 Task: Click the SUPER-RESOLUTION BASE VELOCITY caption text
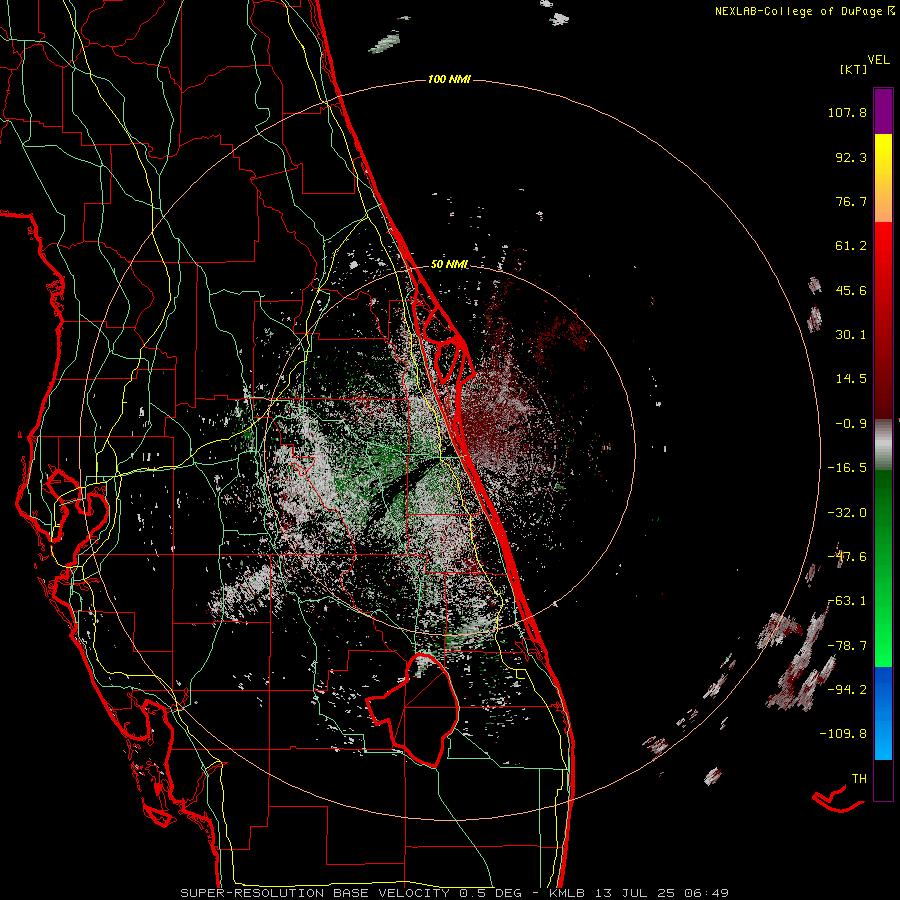pyautogui.click(x=315, y=893)
